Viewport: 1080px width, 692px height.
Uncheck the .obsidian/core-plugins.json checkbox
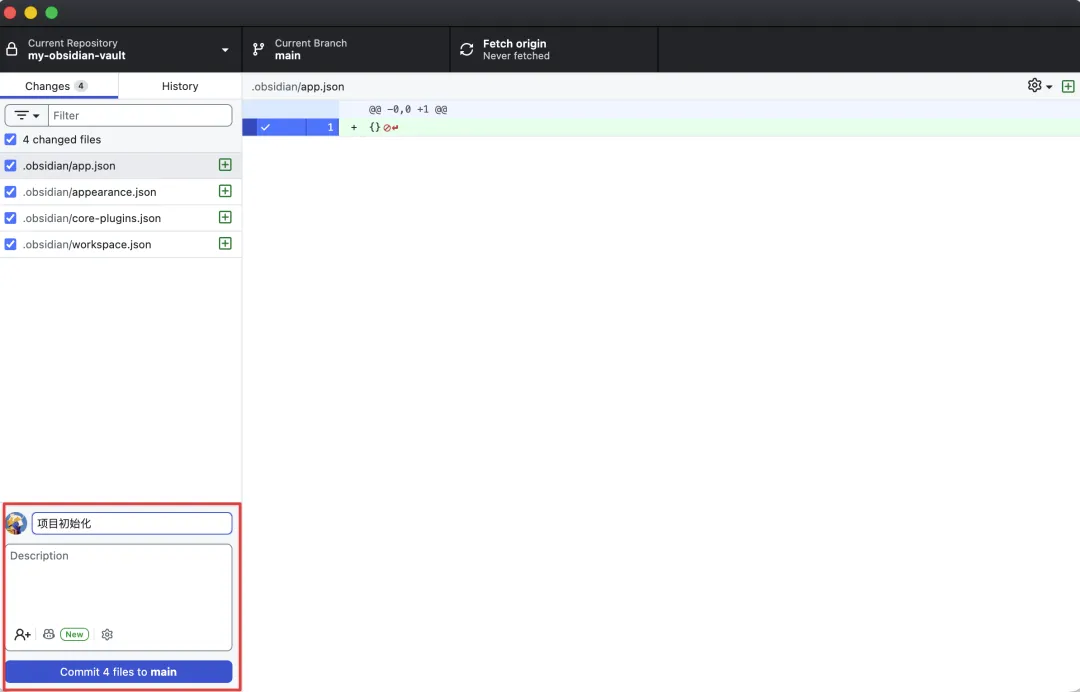pos(10,218)
